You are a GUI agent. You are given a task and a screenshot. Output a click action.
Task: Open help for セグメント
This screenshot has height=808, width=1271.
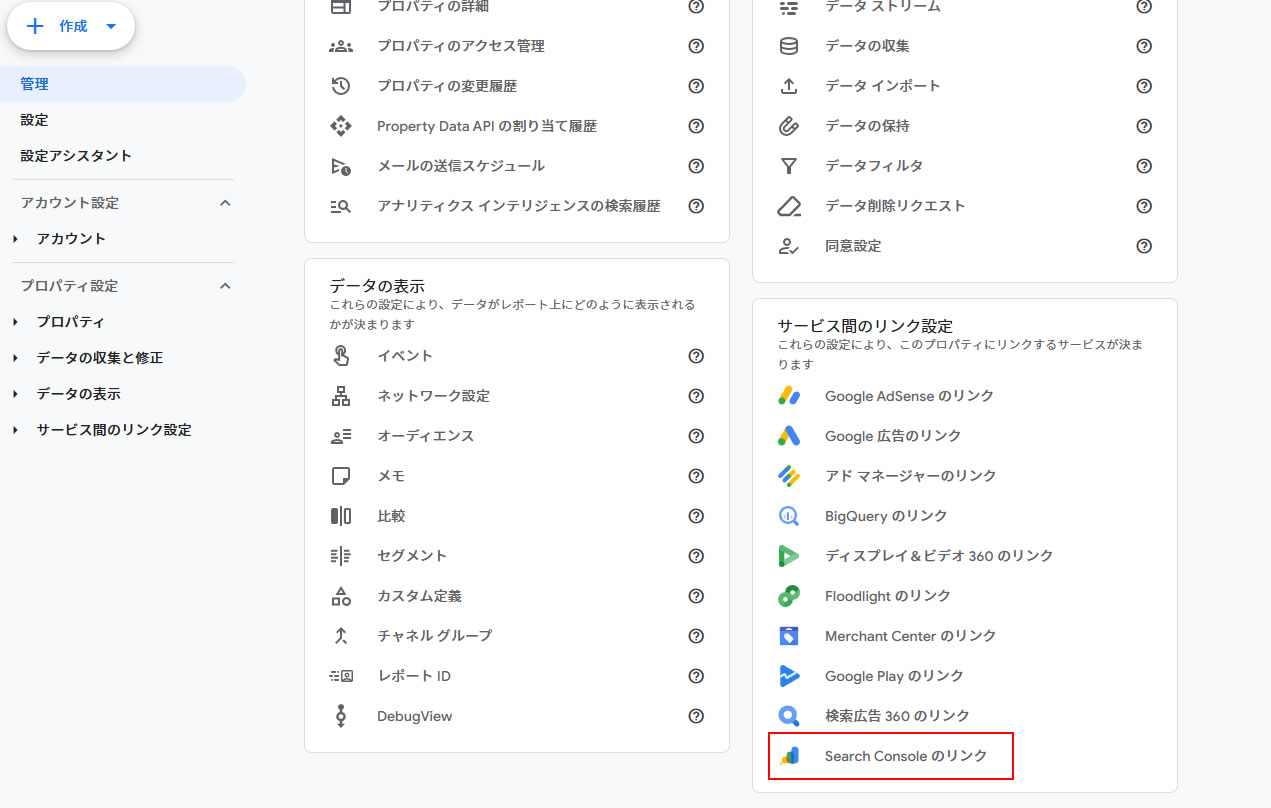[696, 556]
